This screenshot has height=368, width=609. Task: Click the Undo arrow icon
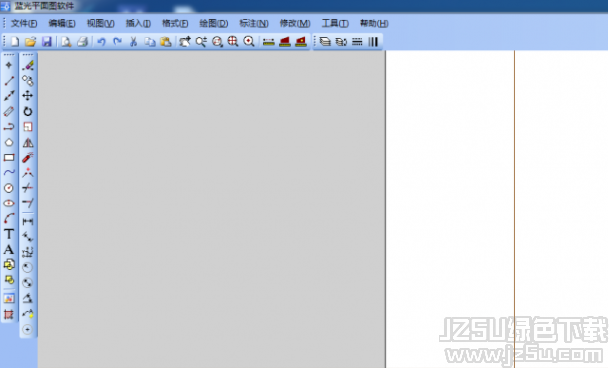[x=101, y=42]
